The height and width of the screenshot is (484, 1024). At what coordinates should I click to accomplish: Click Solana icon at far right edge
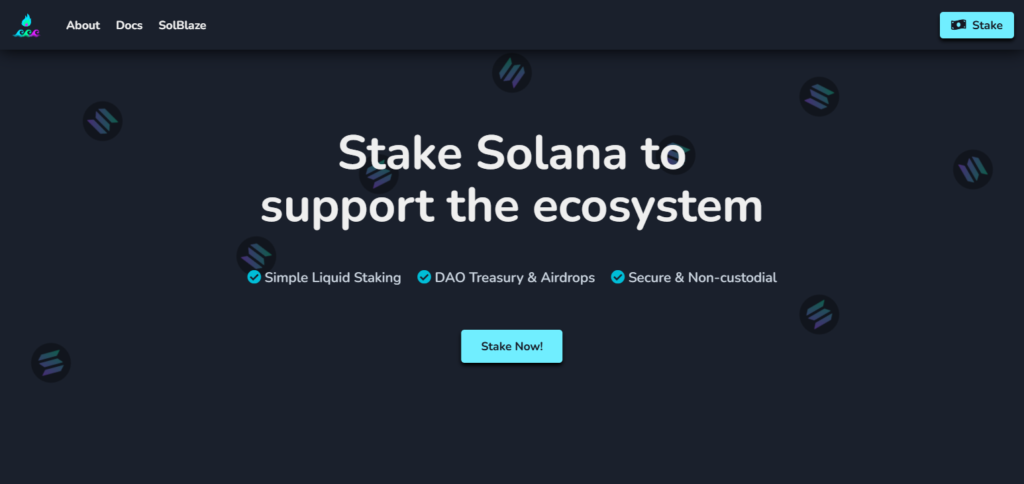973,169
